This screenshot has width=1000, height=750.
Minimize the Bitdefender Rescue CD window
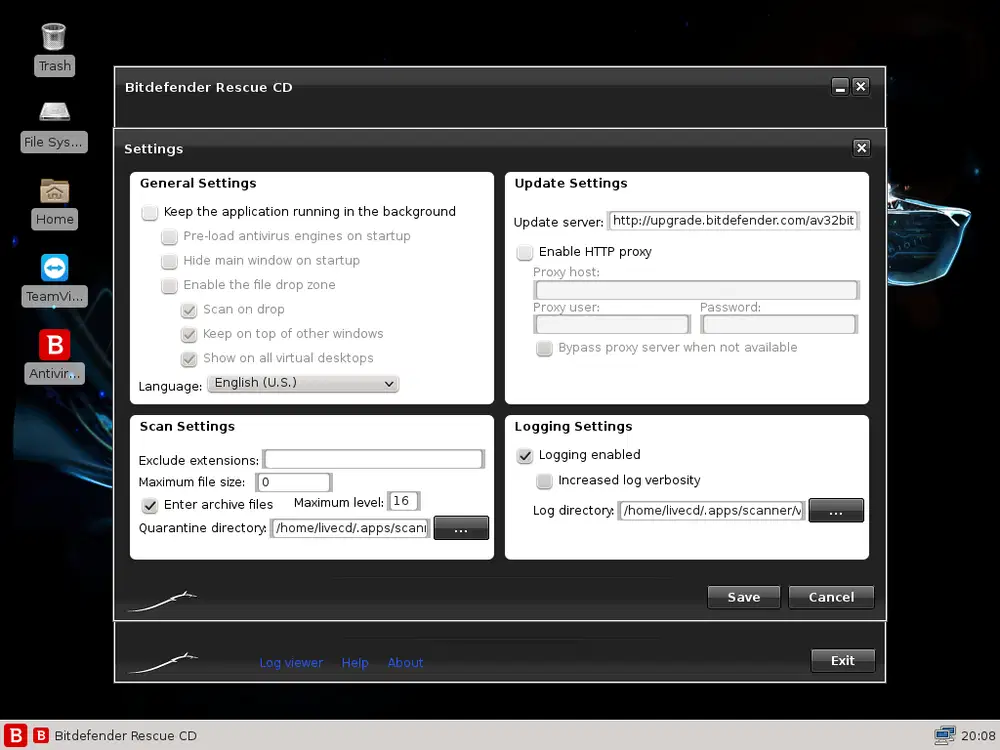[x=840, y=87]
